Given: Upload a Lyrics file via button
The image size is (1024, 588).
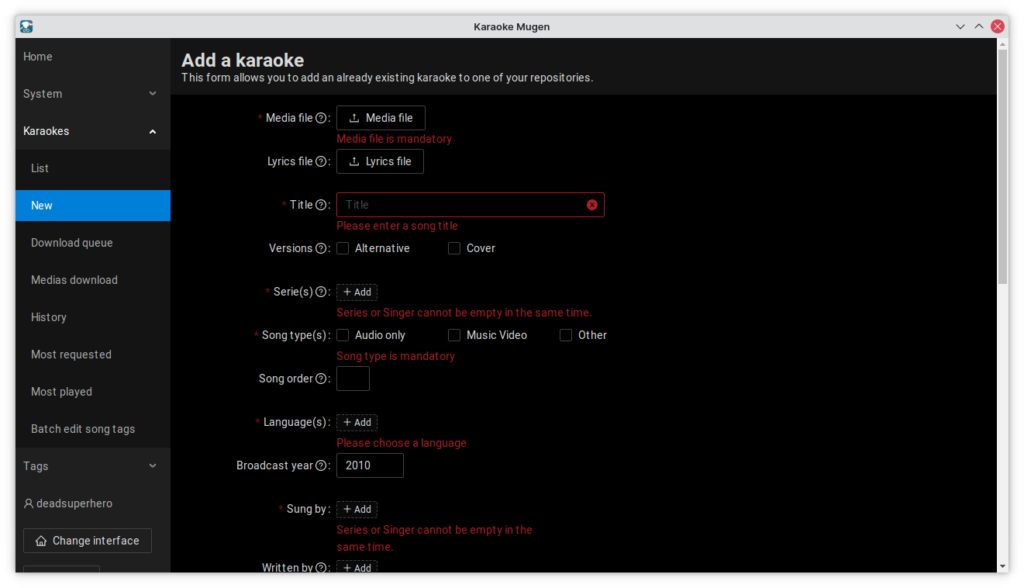Looking at the screenshot, I should 380,161.
